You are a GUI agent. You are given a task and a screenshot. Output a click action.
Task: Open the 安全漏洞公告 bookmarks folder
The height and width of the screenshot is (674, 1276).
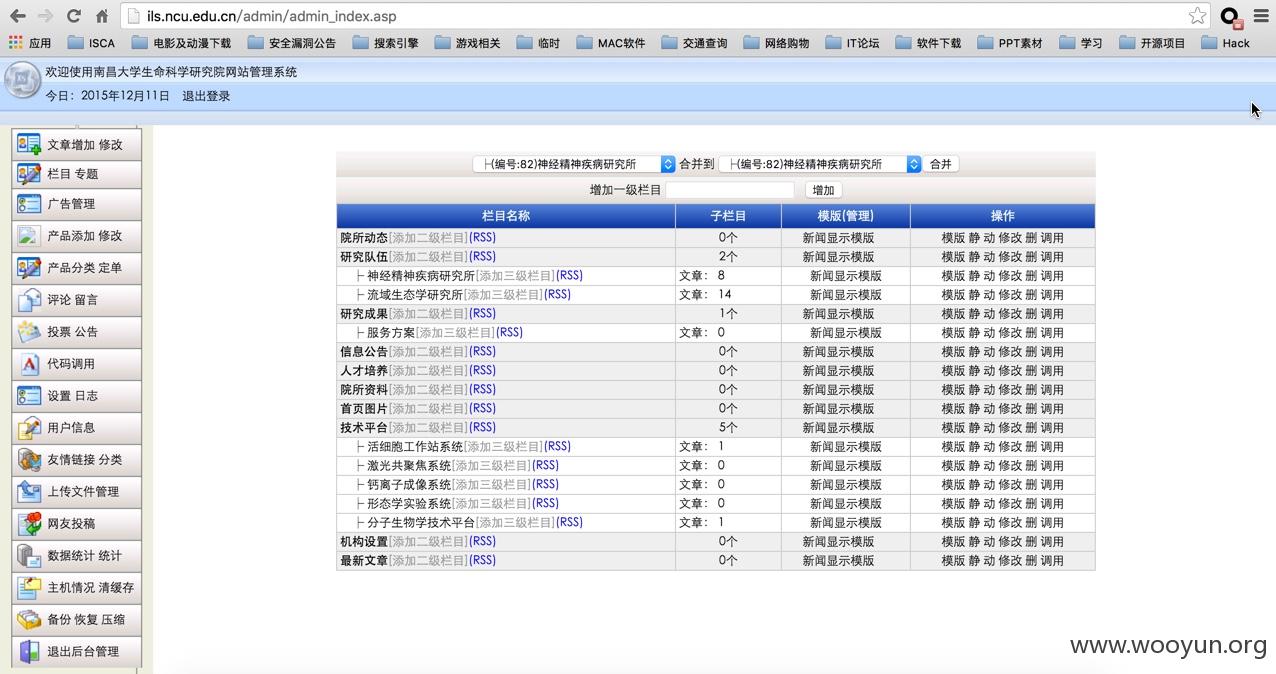click(292, 43)
